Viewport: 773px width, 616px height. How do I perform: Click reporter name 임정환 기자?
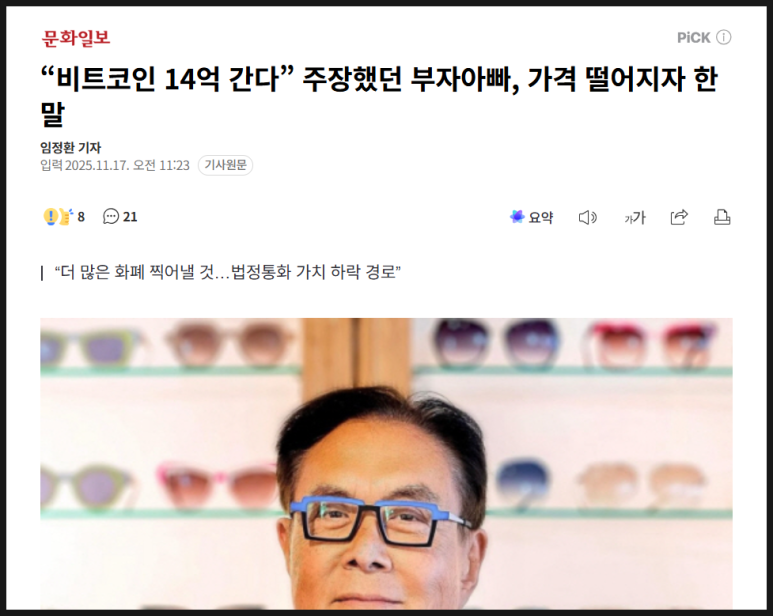(70, 147)
